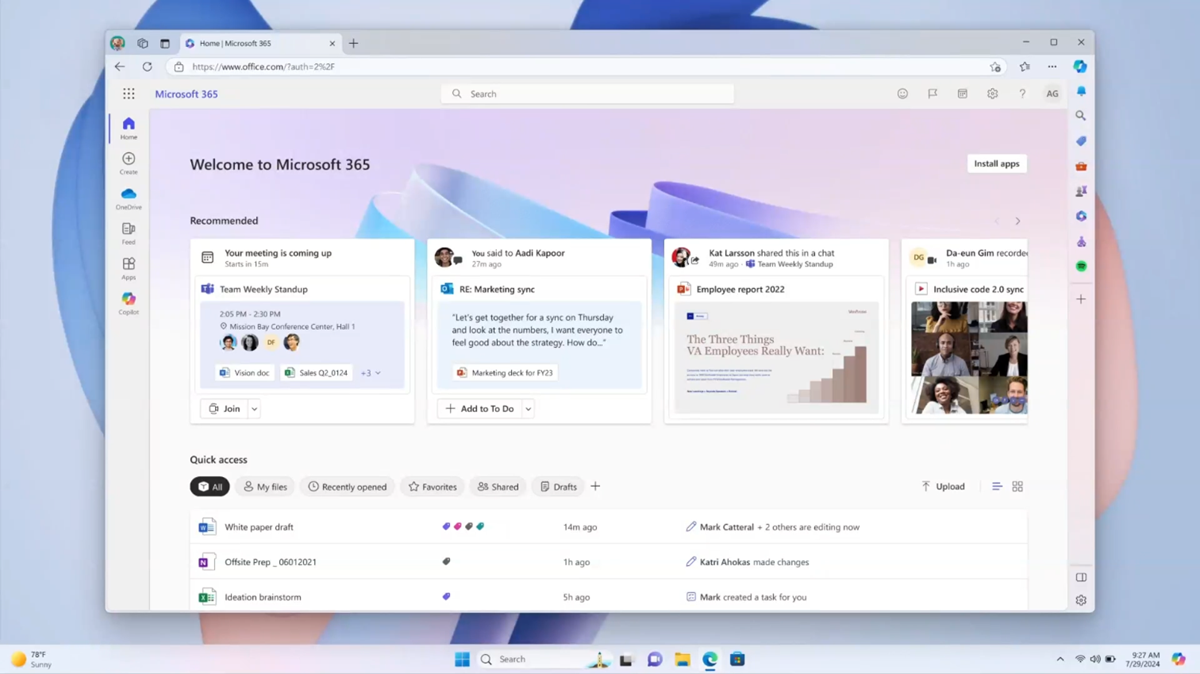The image size is (1200, 674).
Task: Enable the Favorites filter pill
Action: point(432,486)
